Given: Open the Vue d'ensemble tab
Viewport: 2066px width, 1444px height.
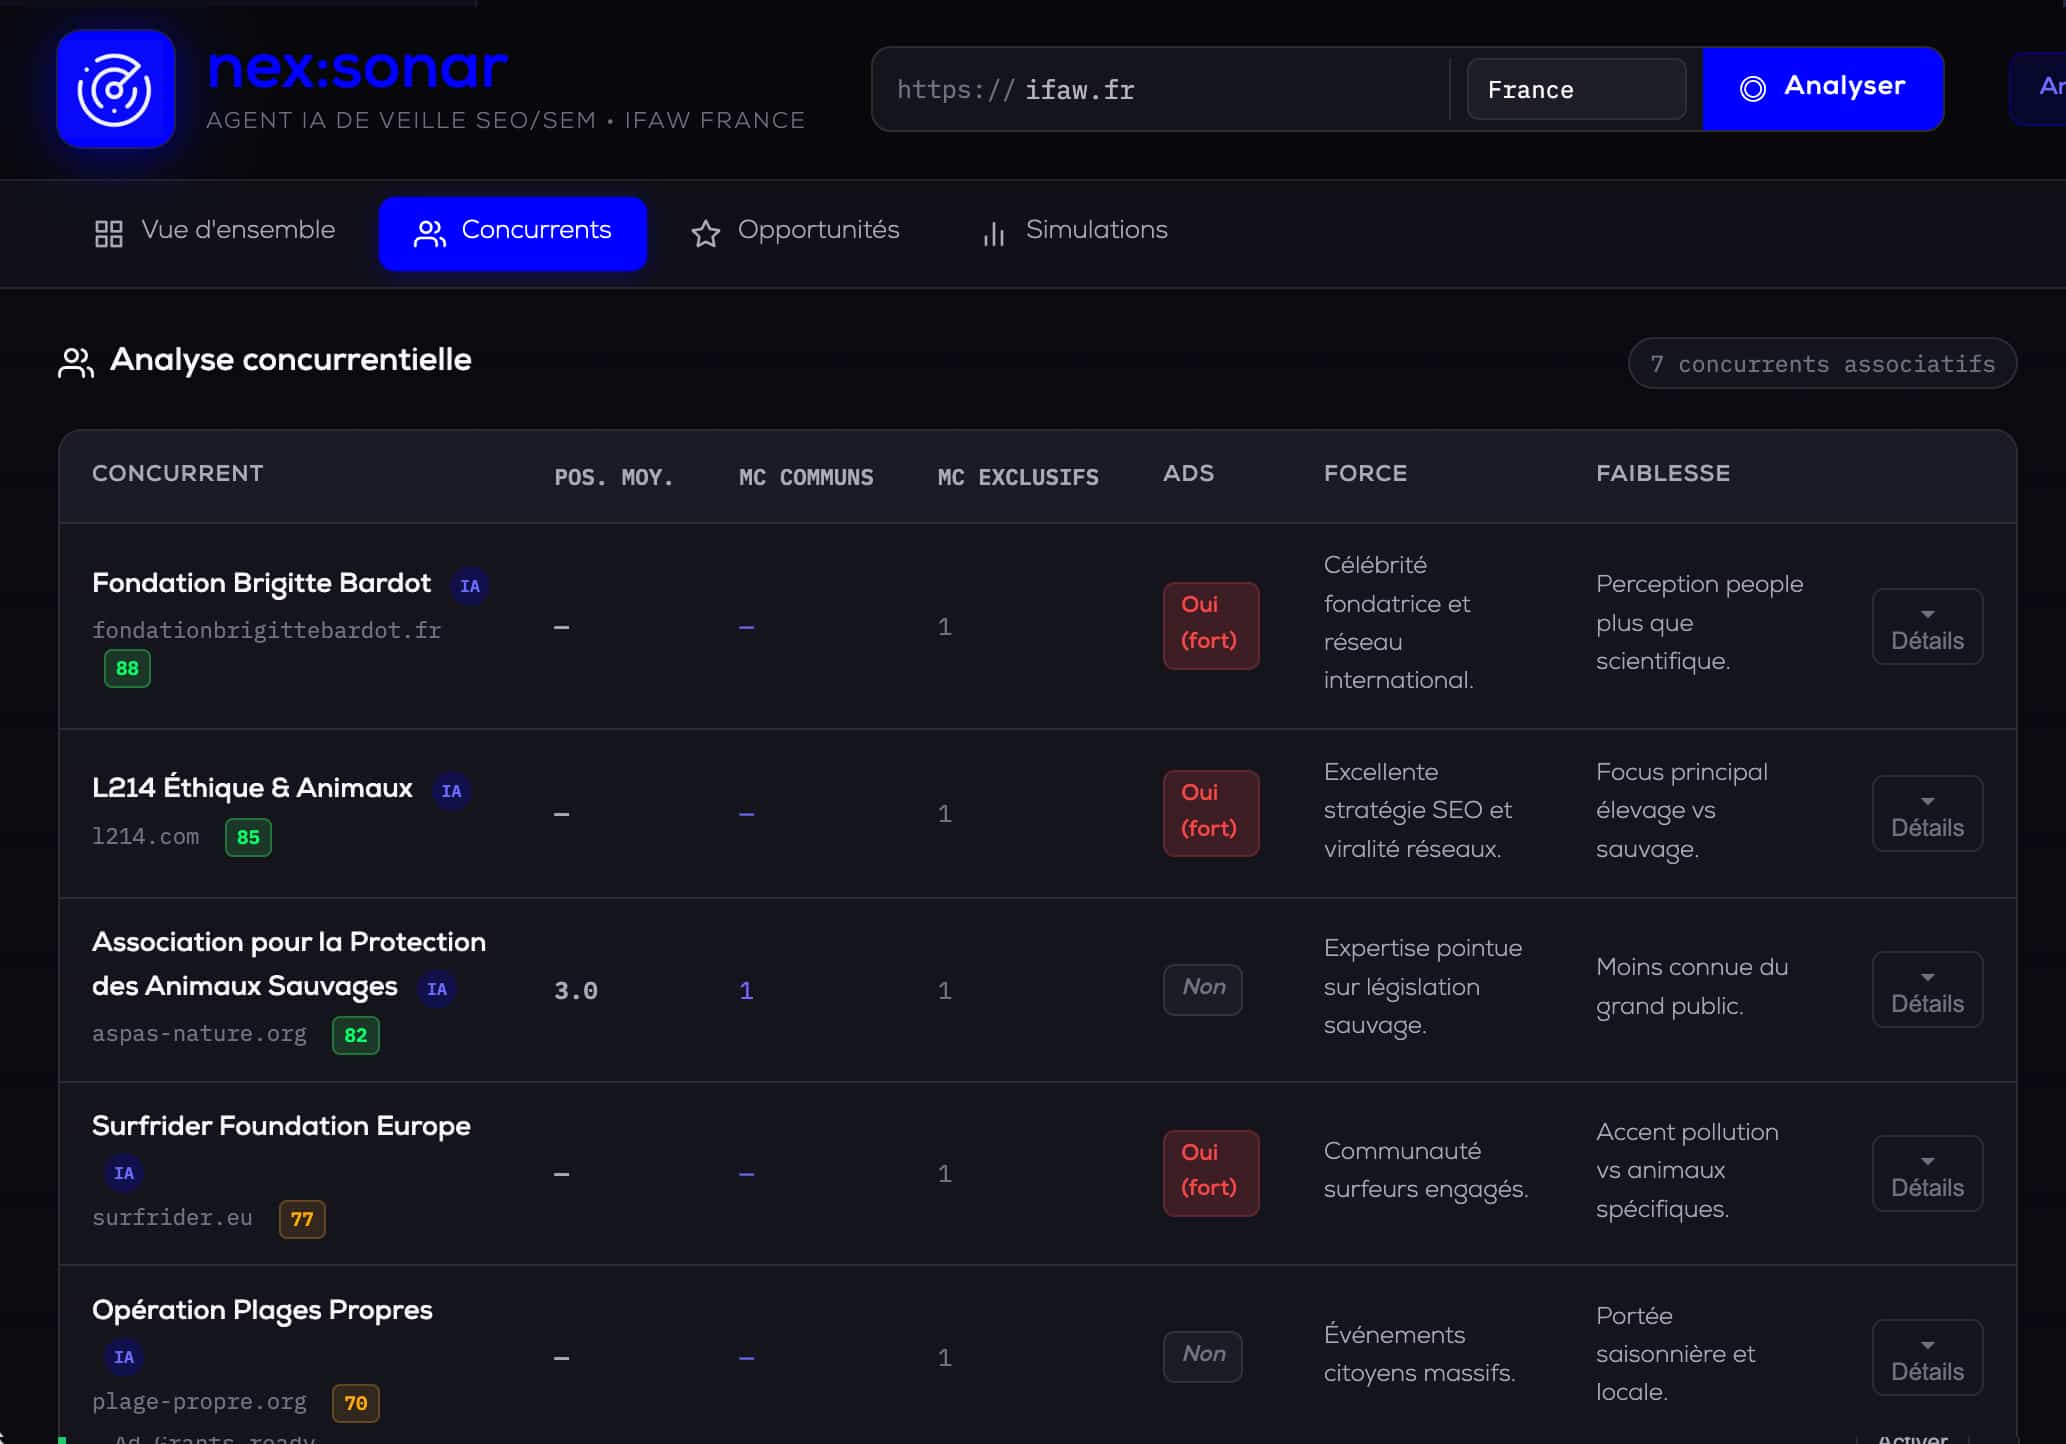Looking at the screenshot, I should click(x=214, y=231).
